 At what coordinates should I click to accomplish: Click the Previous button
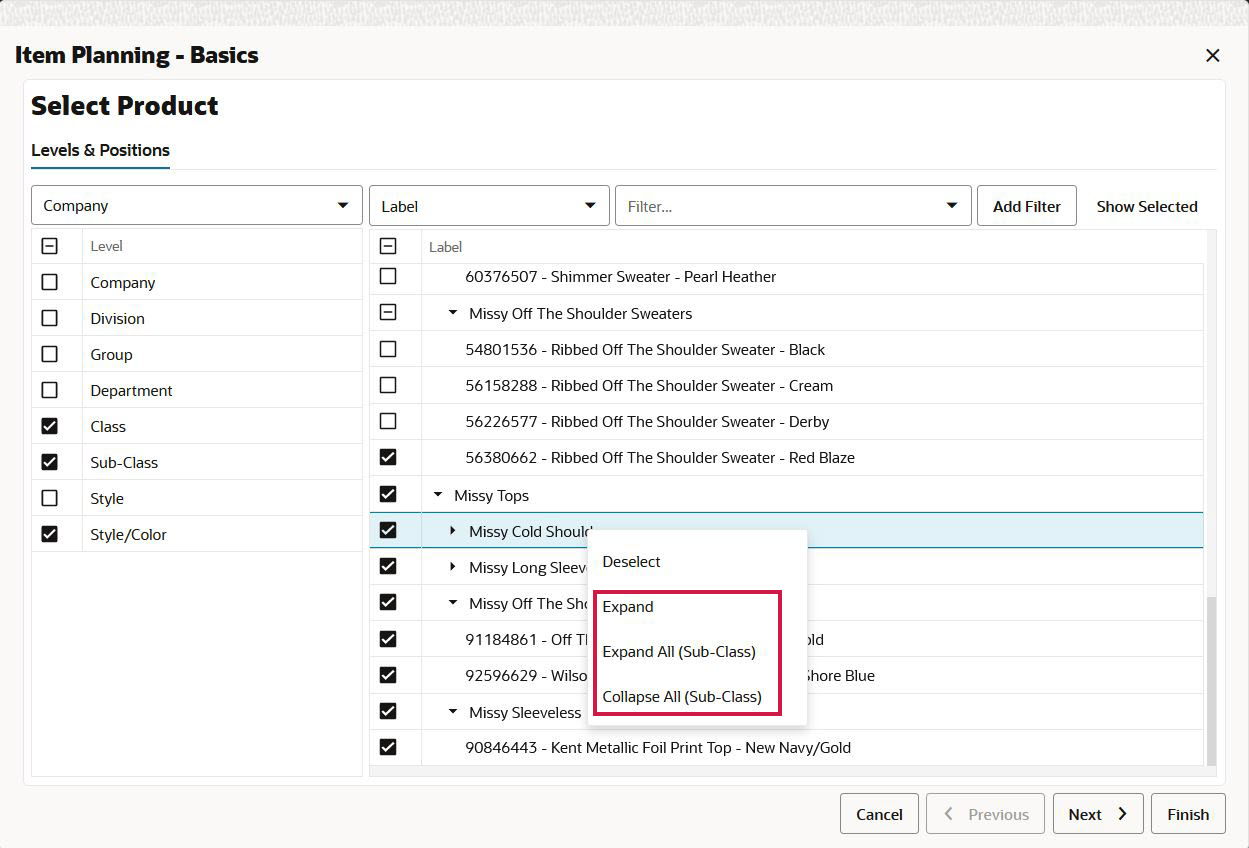point(985,814)
